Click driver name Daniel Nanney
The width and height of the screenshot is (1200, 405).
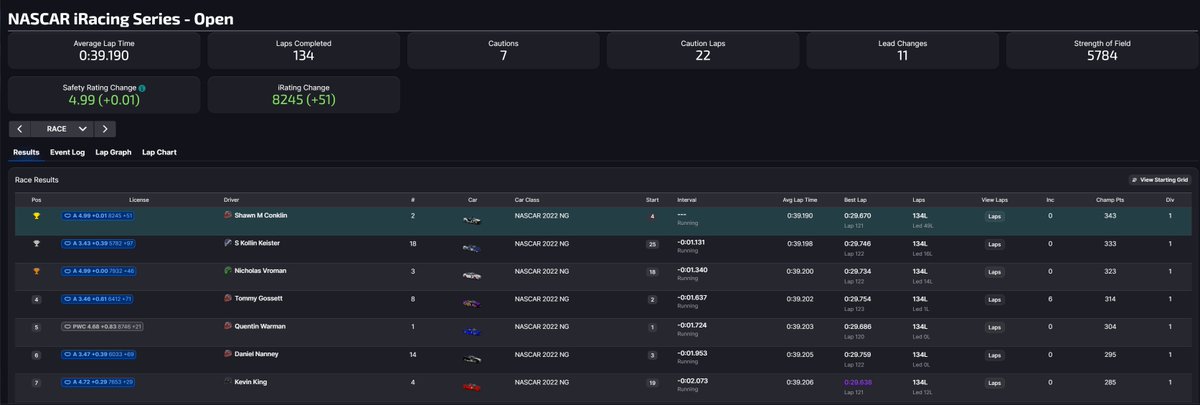pos(256,354)
